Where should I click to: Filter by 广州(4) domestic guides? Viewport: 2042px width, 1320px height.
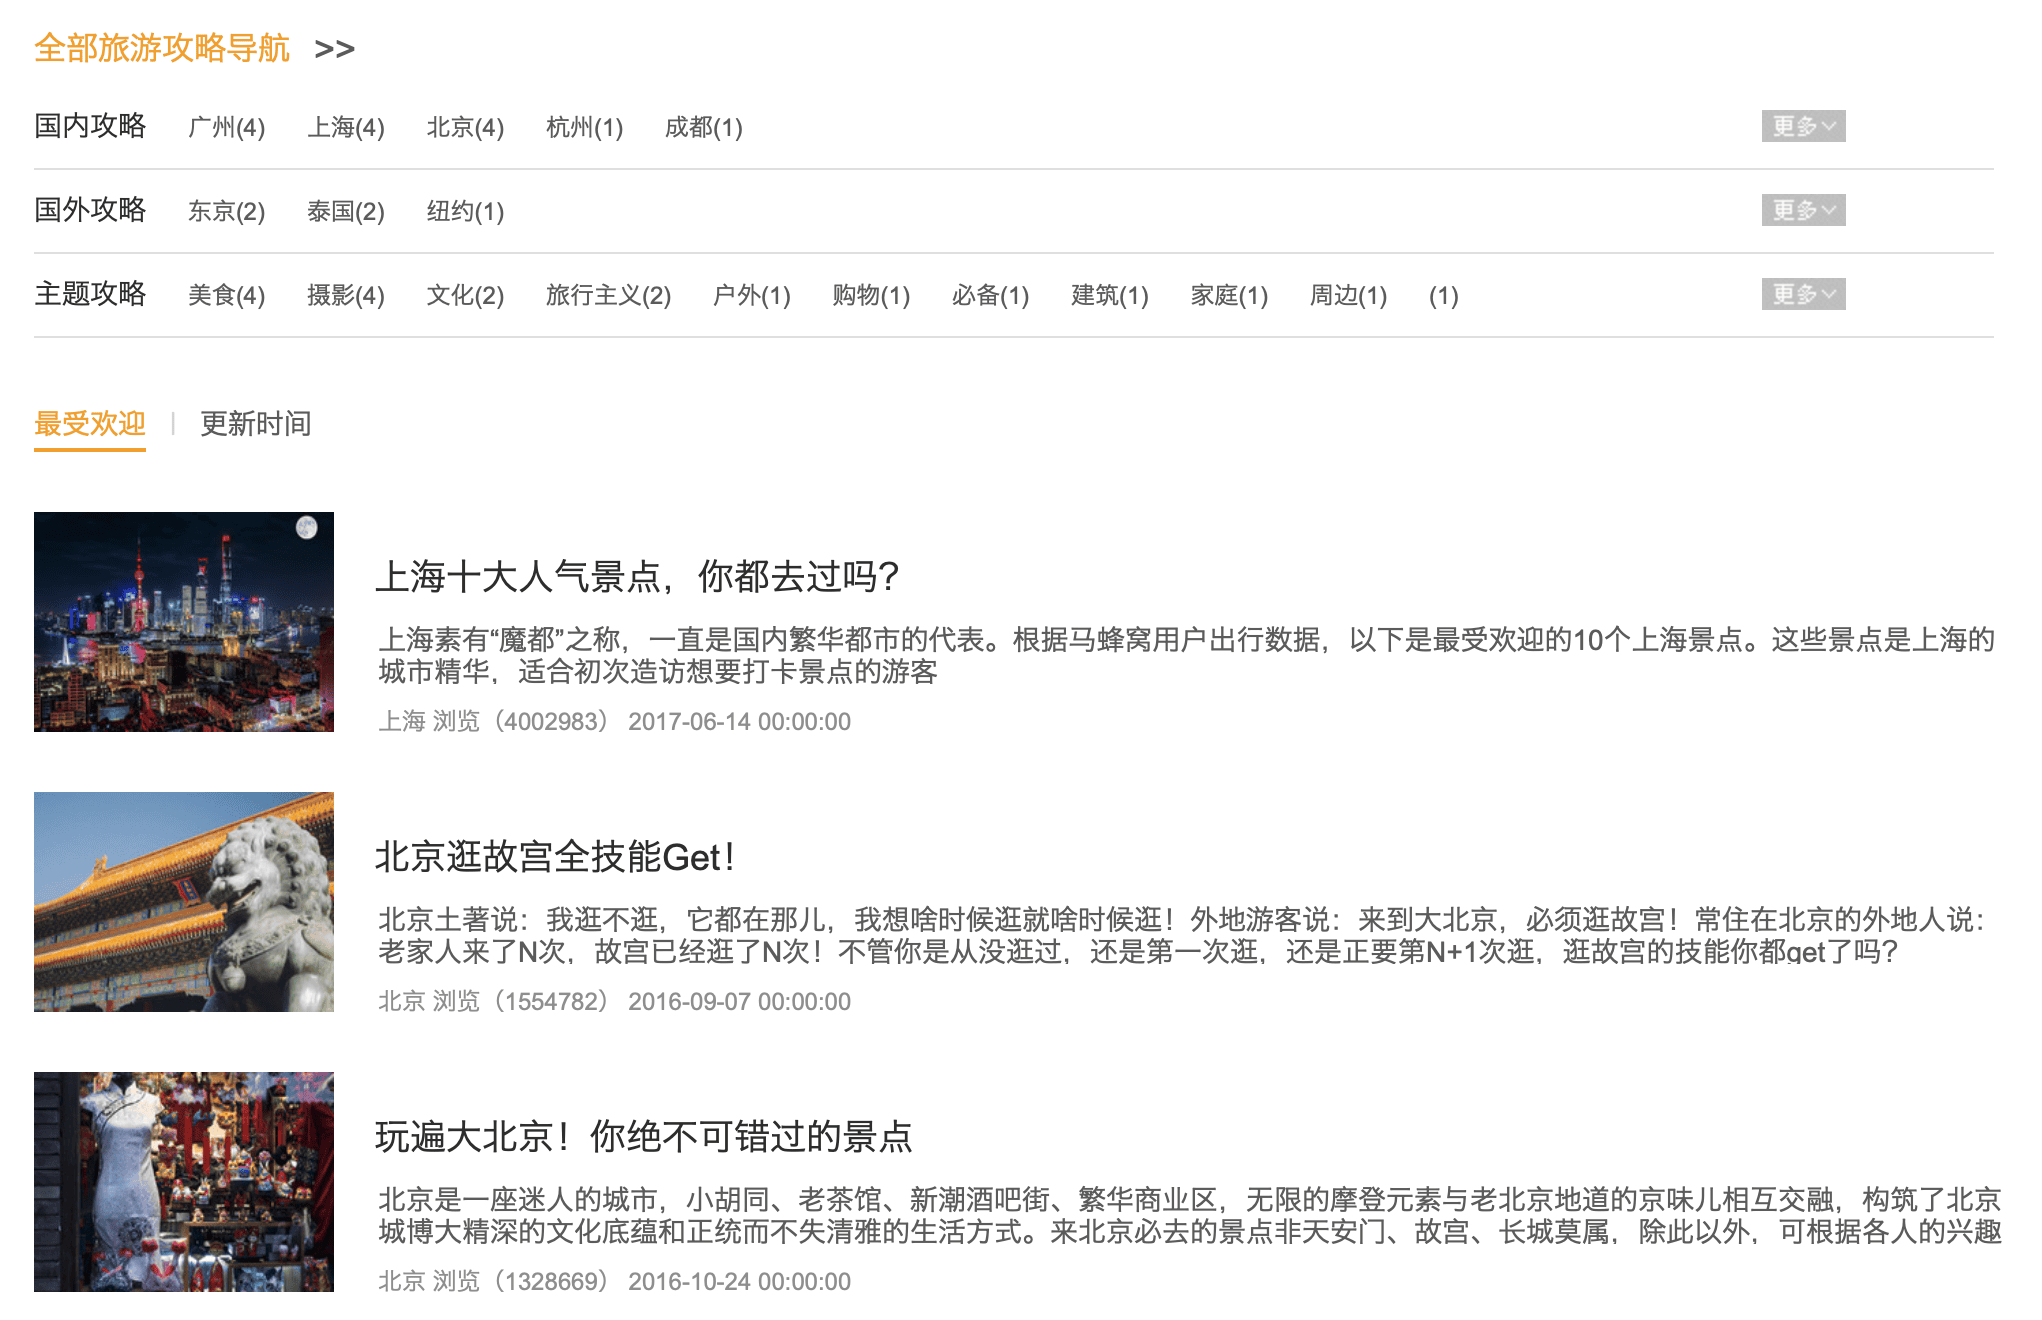click(x=226, y=127)
